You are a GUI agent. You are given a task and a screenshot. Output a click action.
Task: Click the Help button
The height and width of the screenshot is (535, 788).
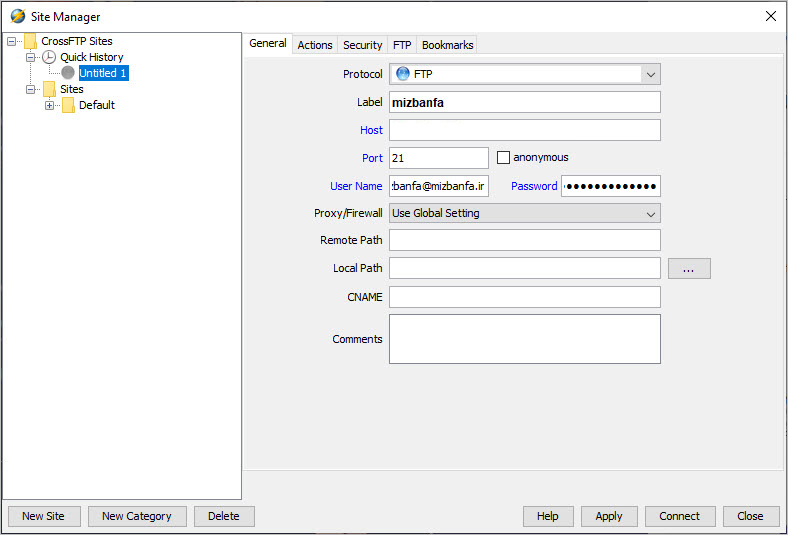click(547, 516)
